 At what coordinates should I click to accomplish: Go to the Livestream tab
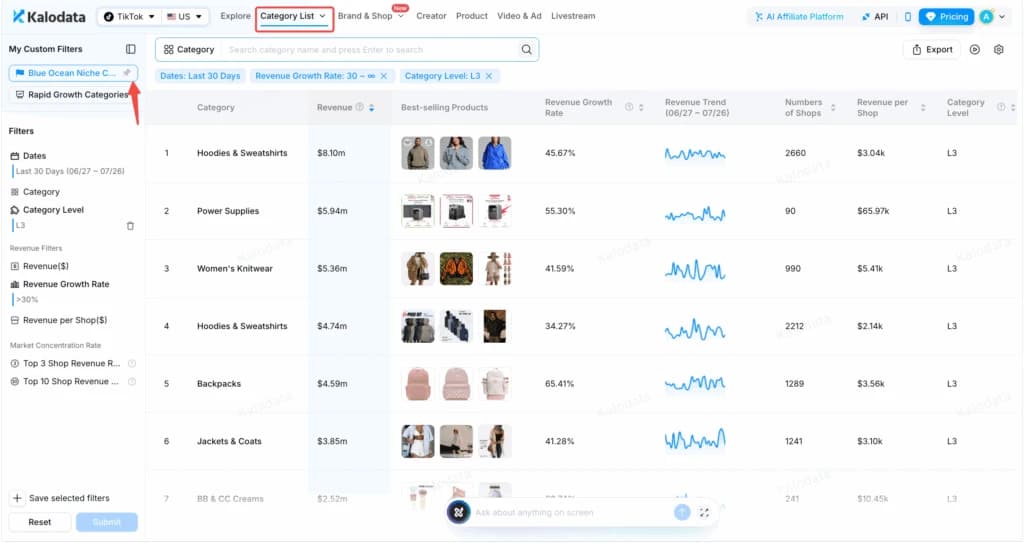pyautogui.click(x=573, y=16)
